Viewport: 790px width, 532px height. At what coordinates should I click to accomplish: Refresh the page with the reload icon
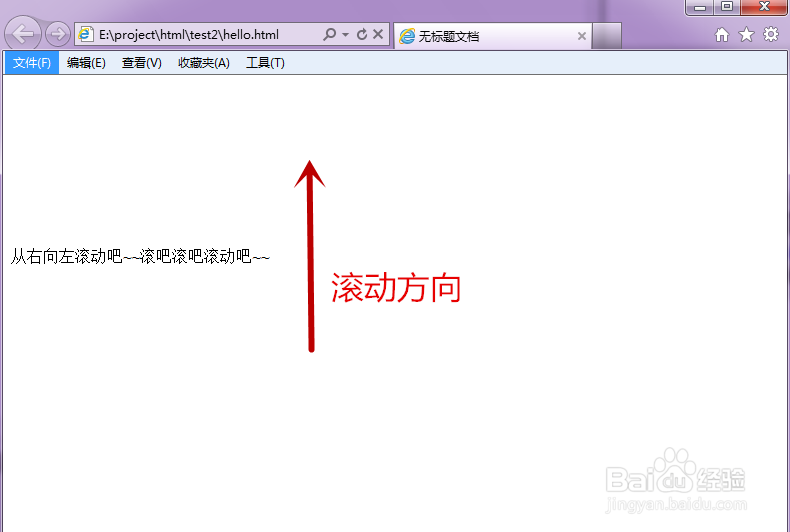click(362, 34)
